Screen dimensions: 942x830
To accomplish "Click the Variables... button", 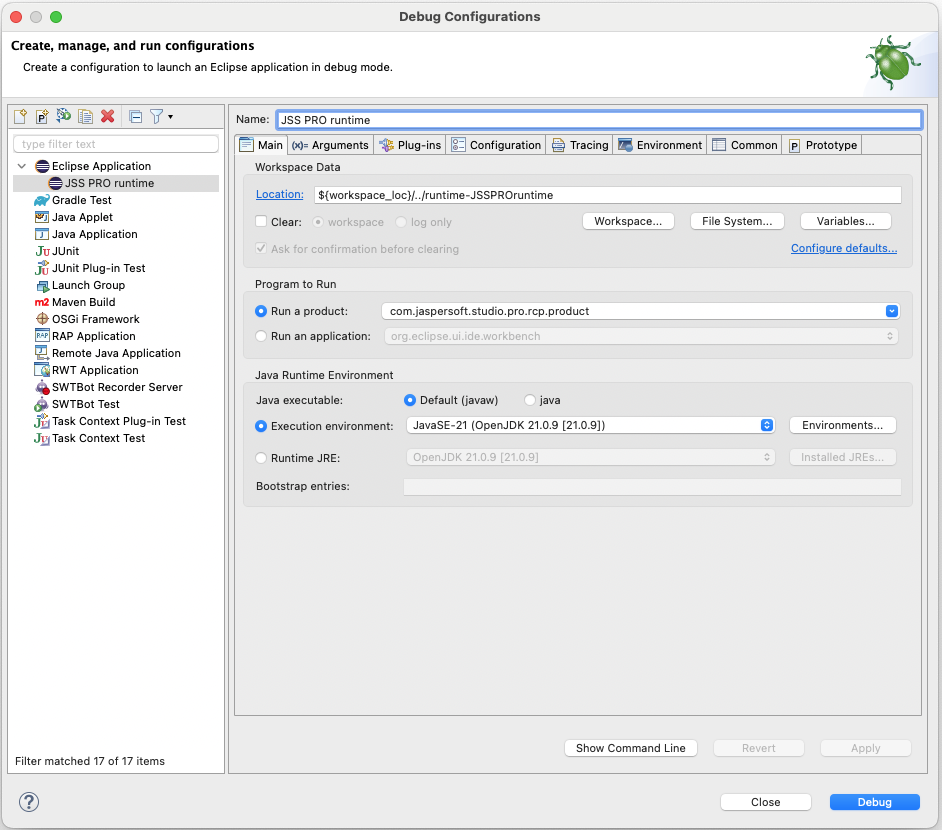I will [x=845, y=221].
